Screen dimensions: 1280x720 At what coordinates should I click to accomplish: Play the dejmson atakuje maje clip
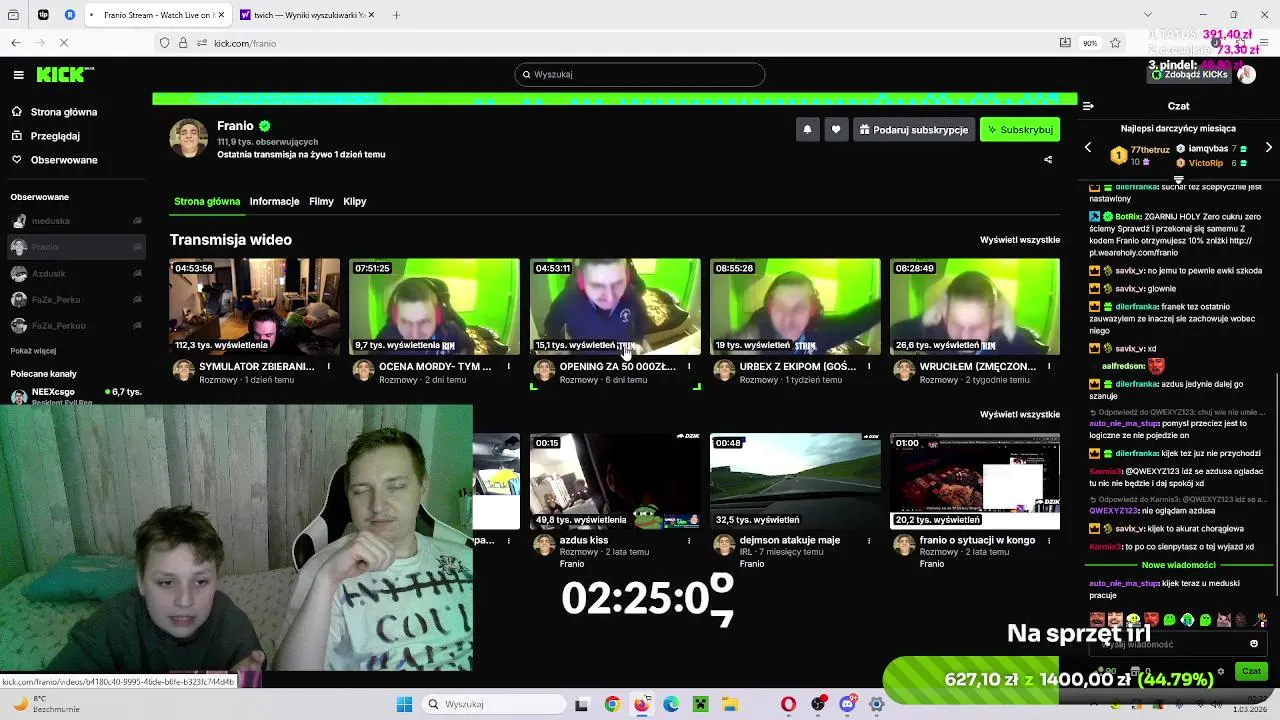pos(795,481)
